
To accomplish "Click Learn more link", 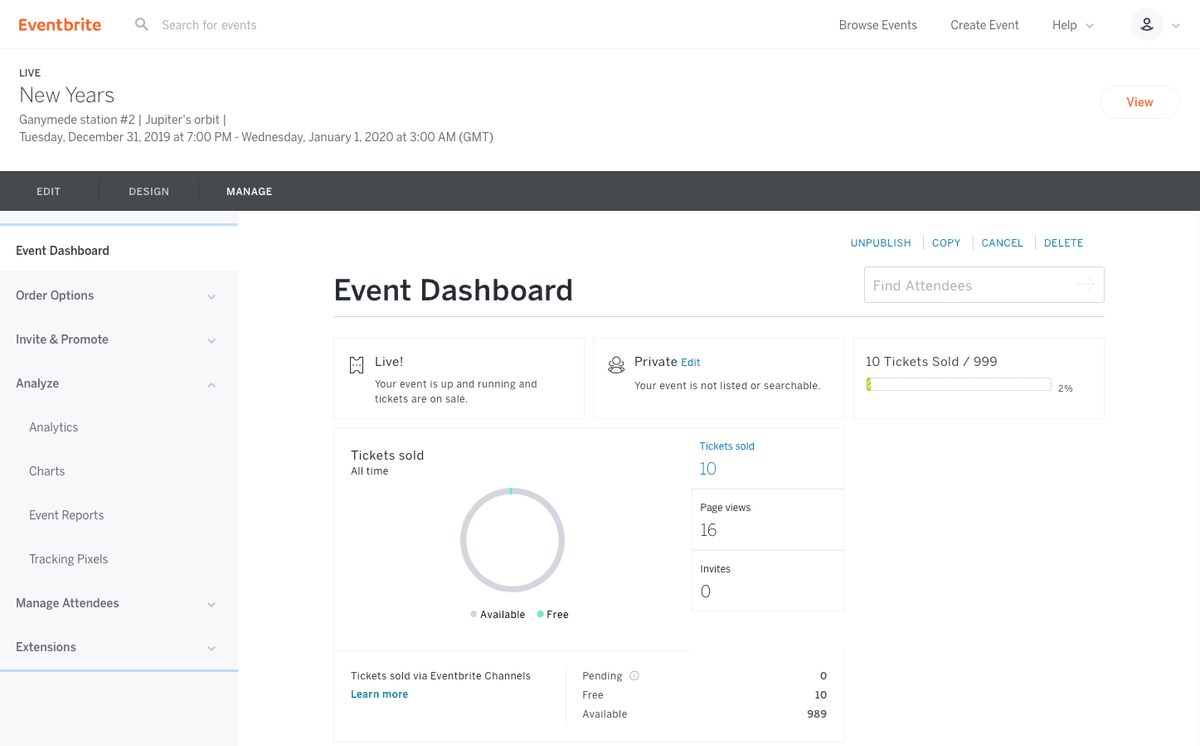I will pos(379,694).
